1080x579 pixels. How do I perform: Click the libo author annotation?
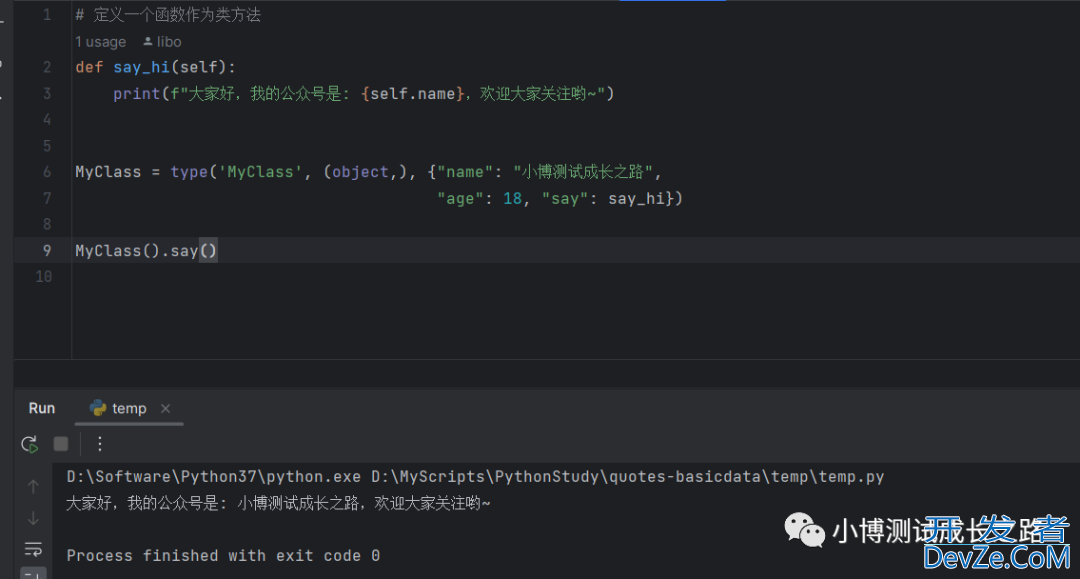(x=163, y=42)
